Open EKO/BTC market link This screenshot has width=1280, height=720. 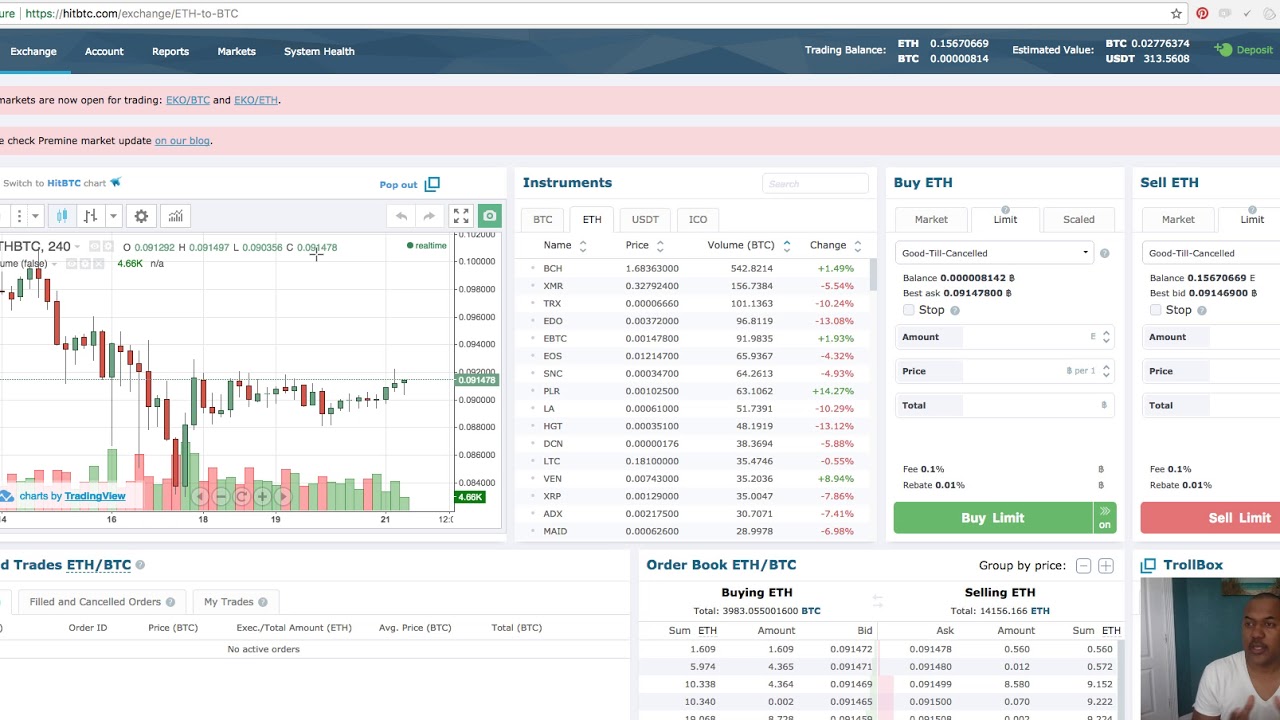(188, 100)
